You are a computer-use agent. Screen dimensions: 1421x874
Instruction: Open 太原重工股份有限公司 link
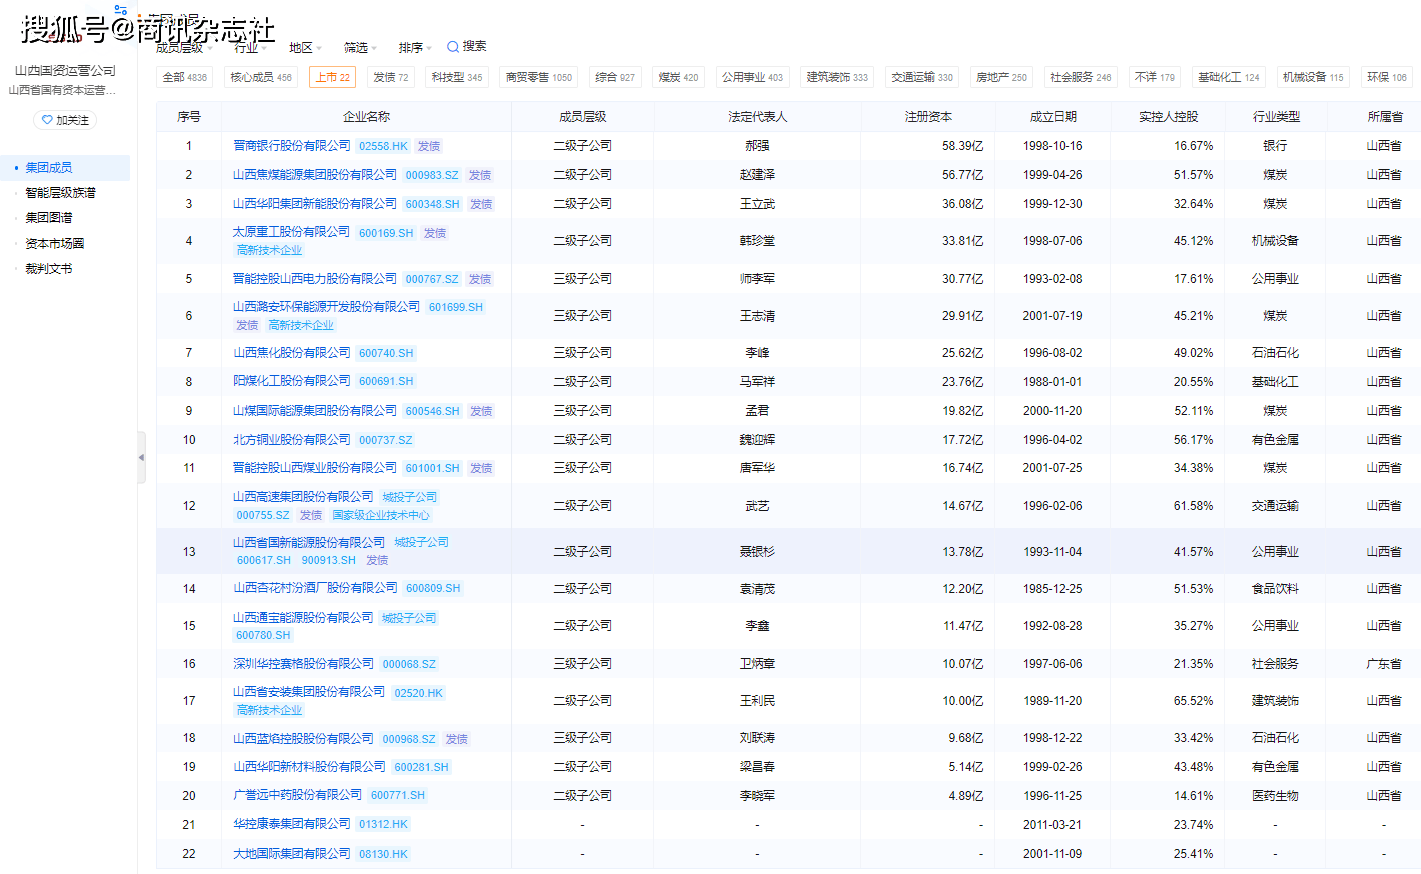(x=292, y=232)
